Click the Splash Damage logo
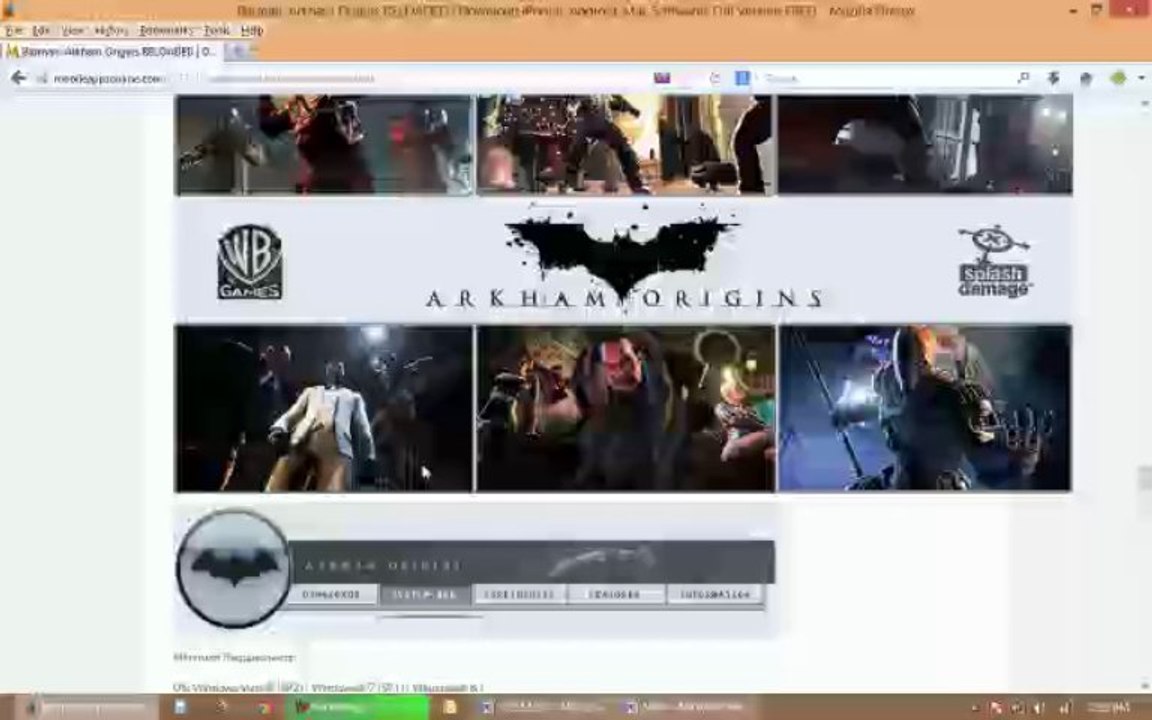1152x720 pixels. click(x=995, y=262)
